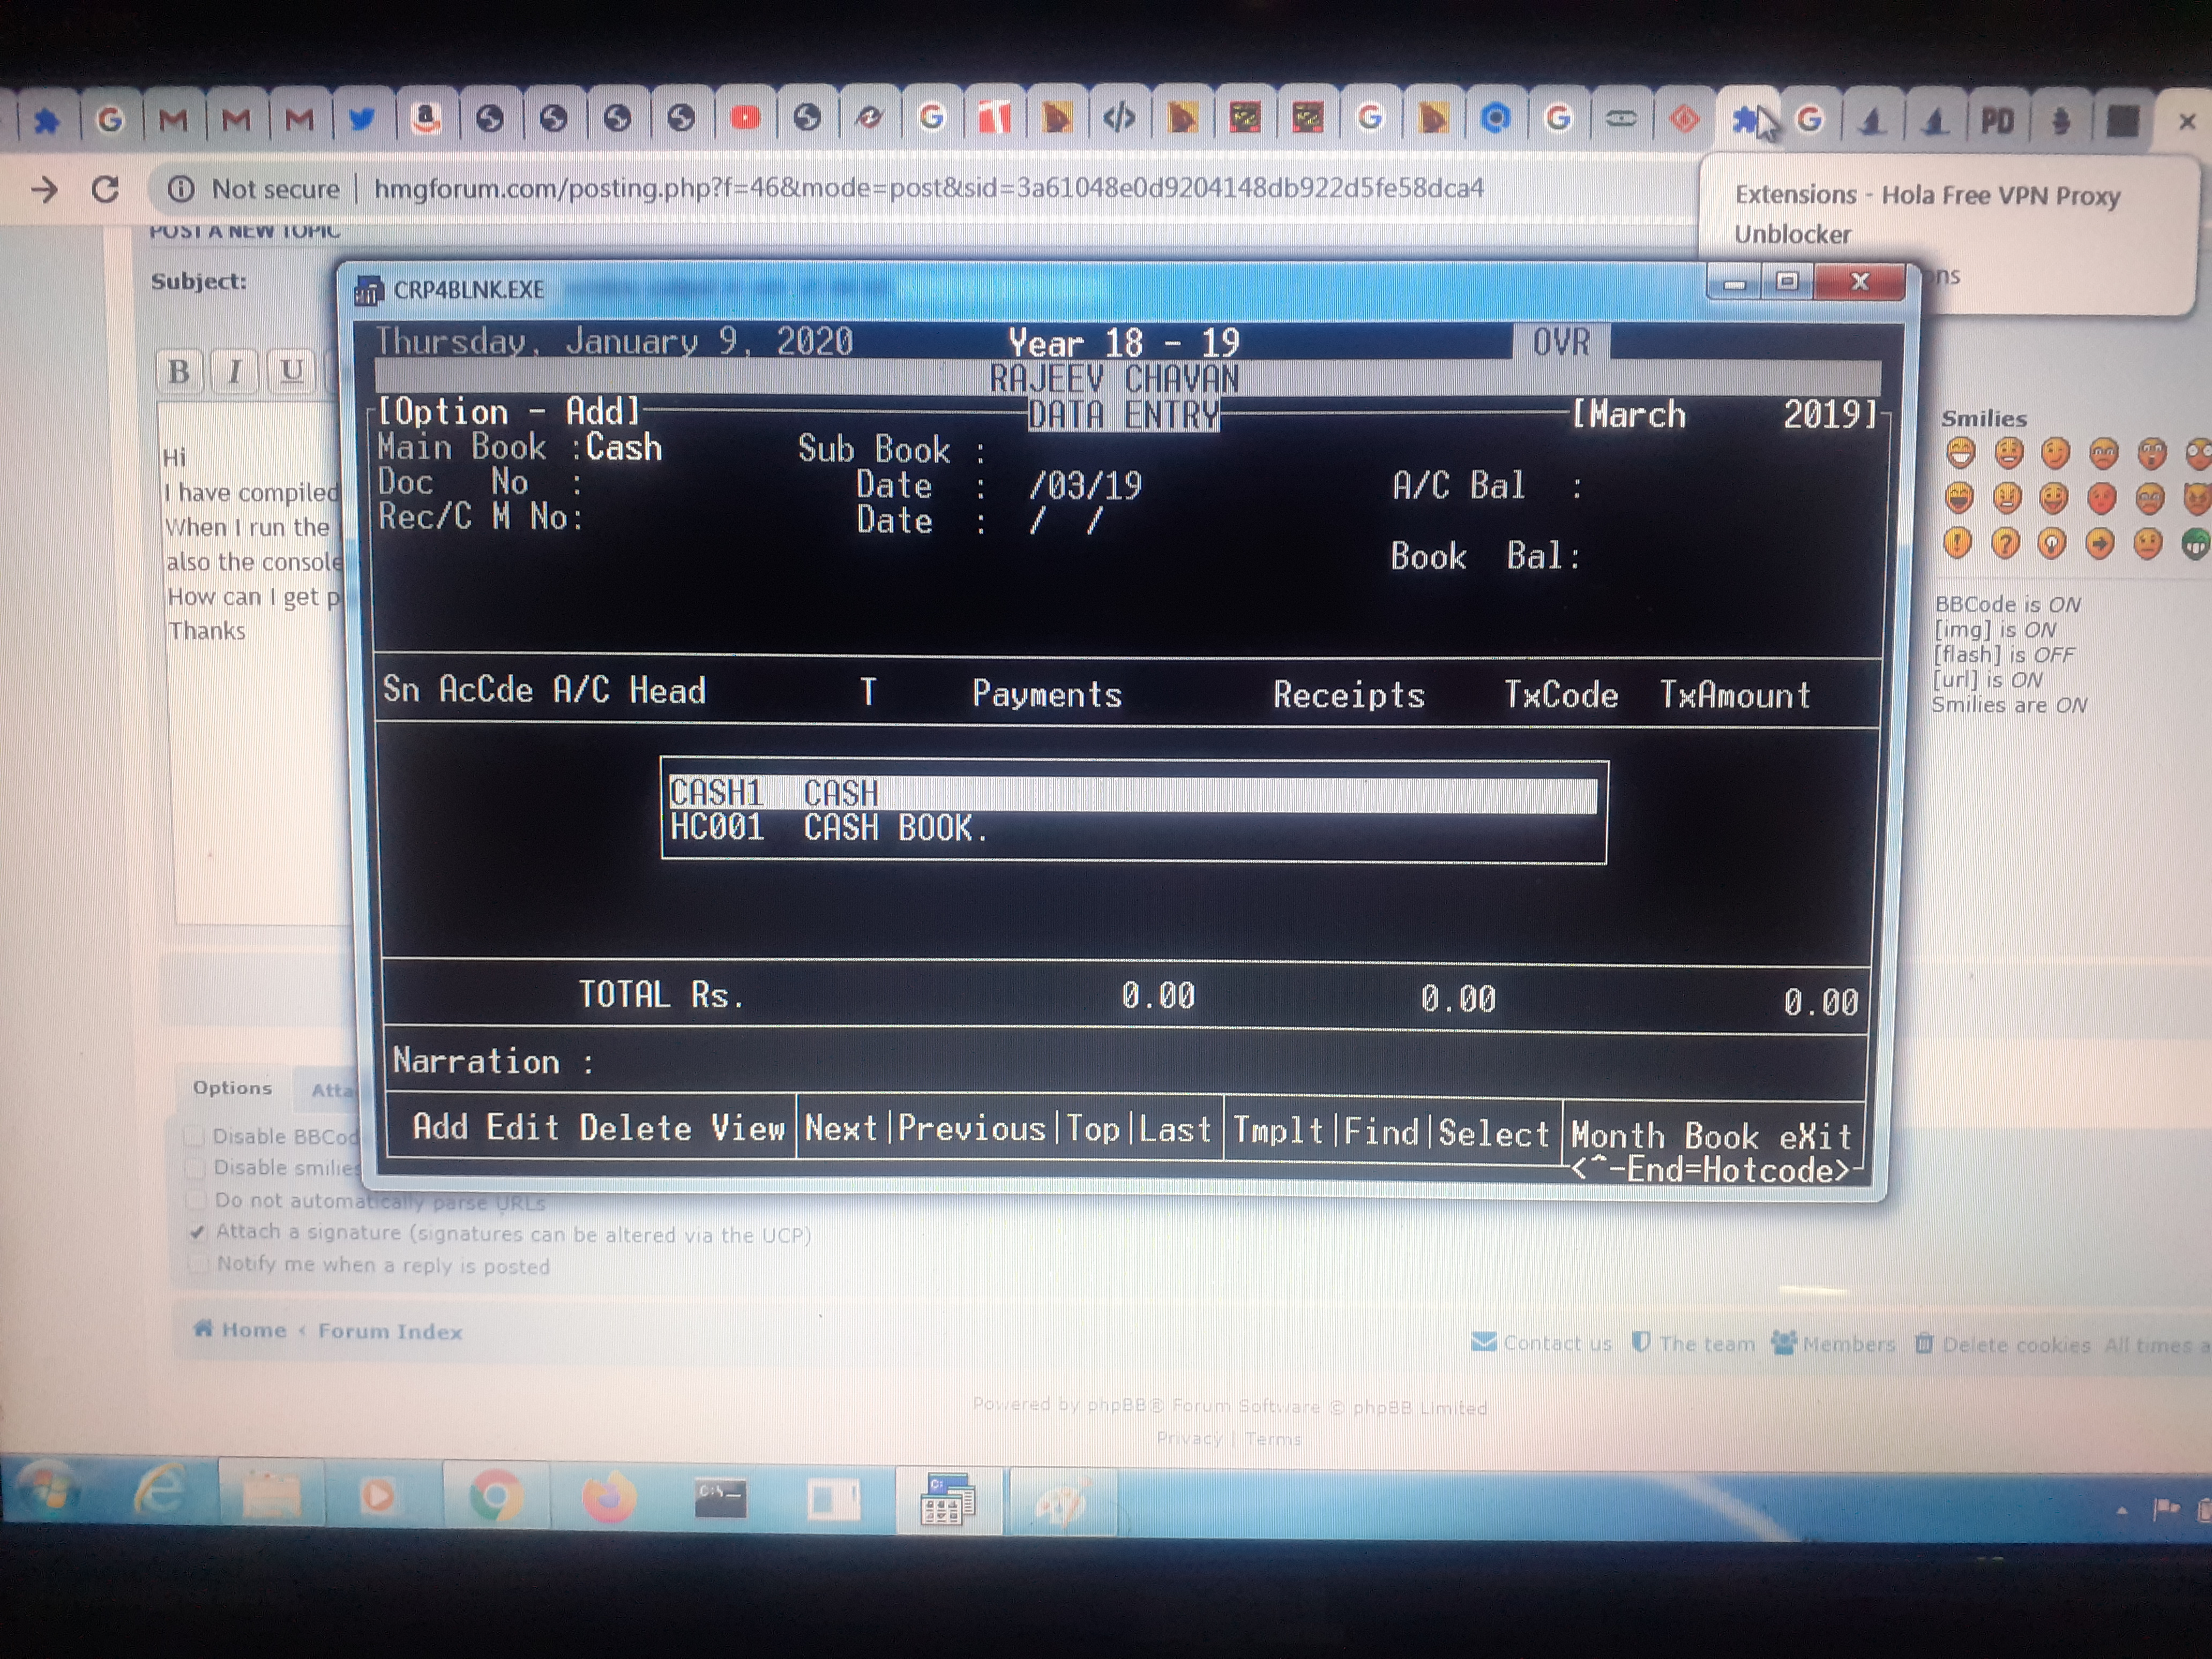Switch to the Twitter browser tab
Viewport: 2212px width, 1659px height.
click(362, 120)
